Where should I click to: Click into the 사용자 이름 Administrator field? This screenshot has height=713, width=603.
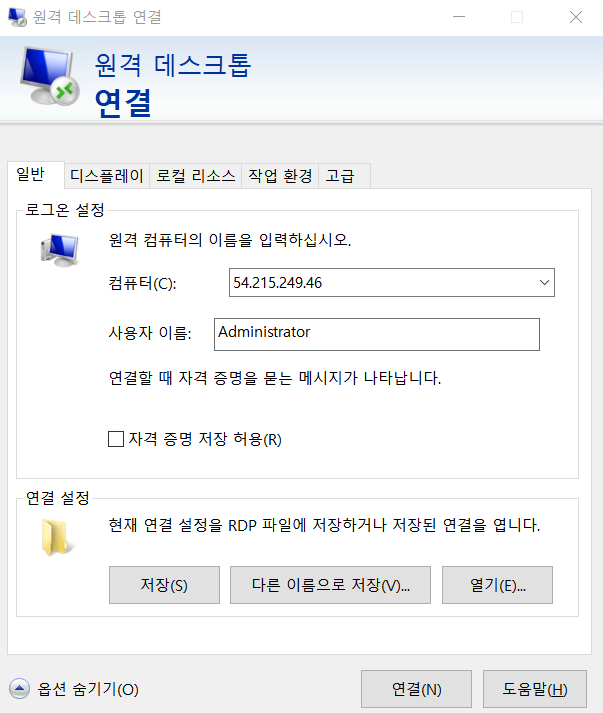[x=377, y=334]
